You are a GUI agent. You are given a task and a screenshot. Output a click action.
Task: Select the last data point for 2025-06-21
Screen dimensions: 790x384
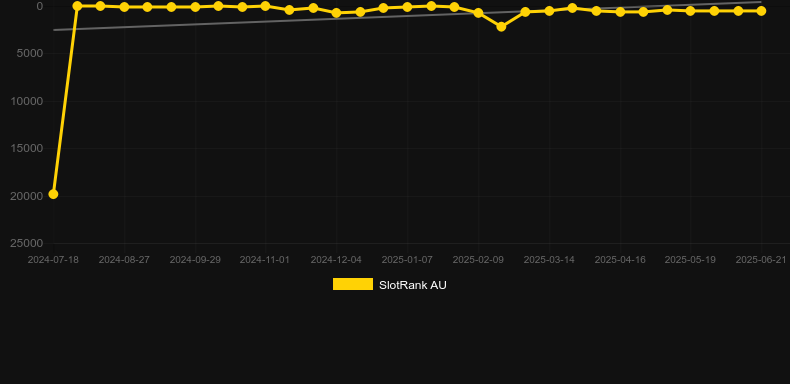(x=761, y=11)
